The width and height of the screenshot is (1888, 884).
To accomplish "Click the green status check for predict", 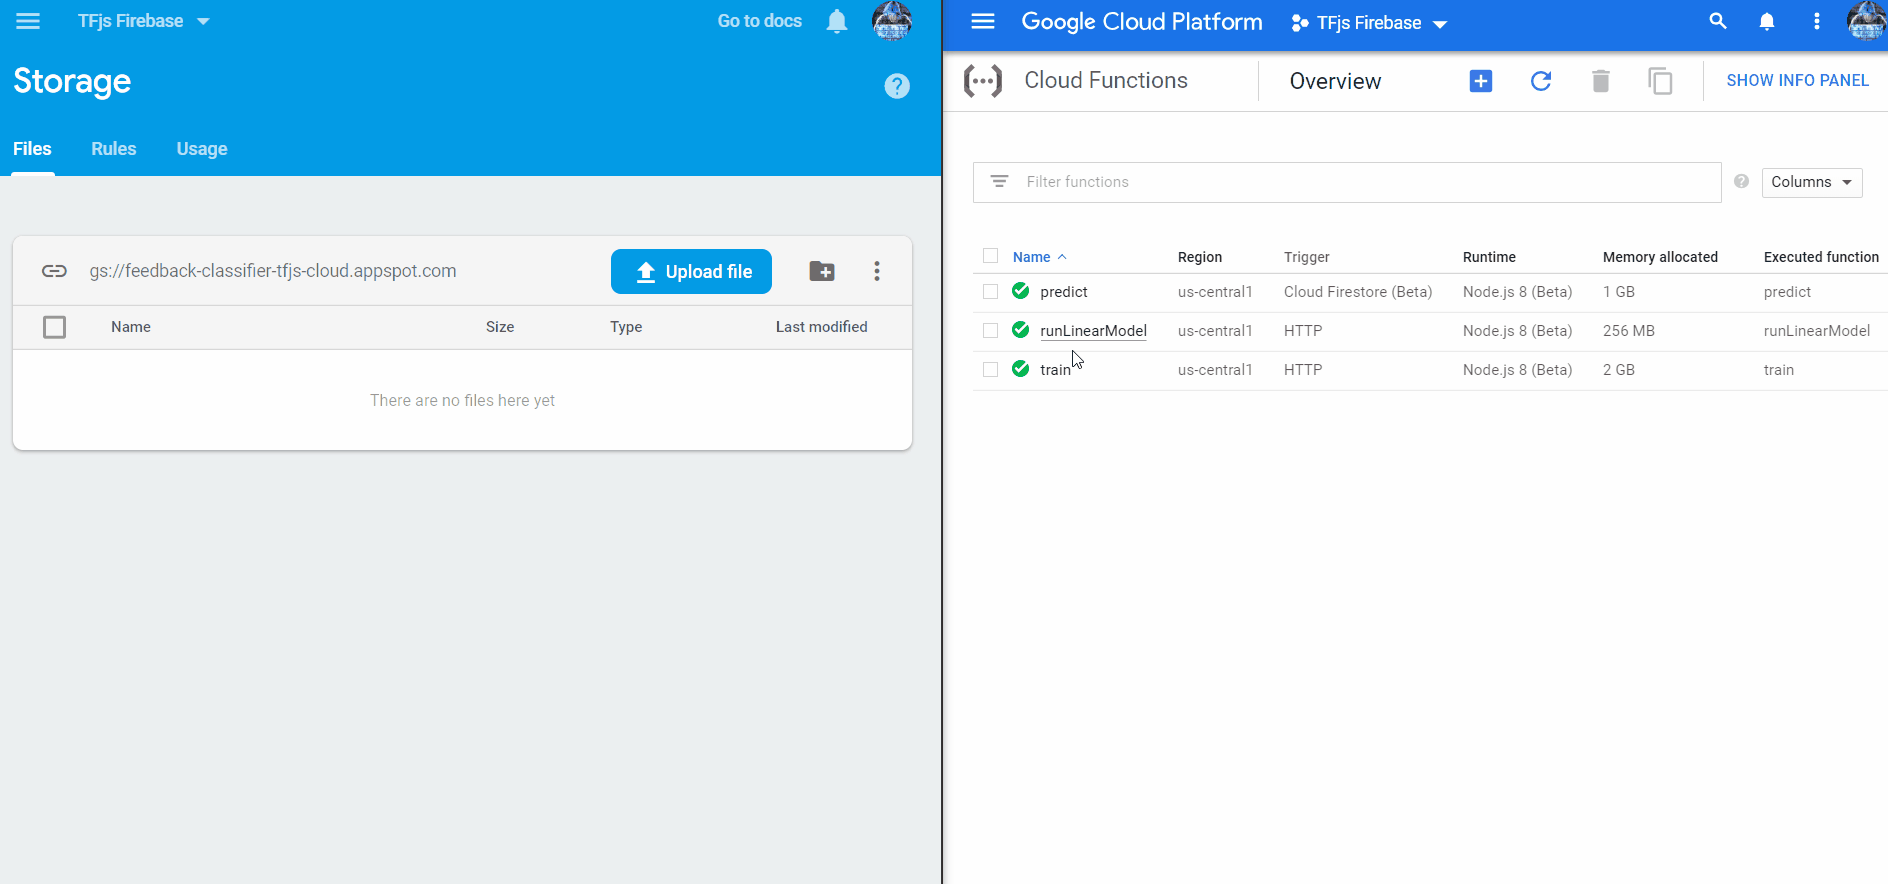I will point(1021,291).
